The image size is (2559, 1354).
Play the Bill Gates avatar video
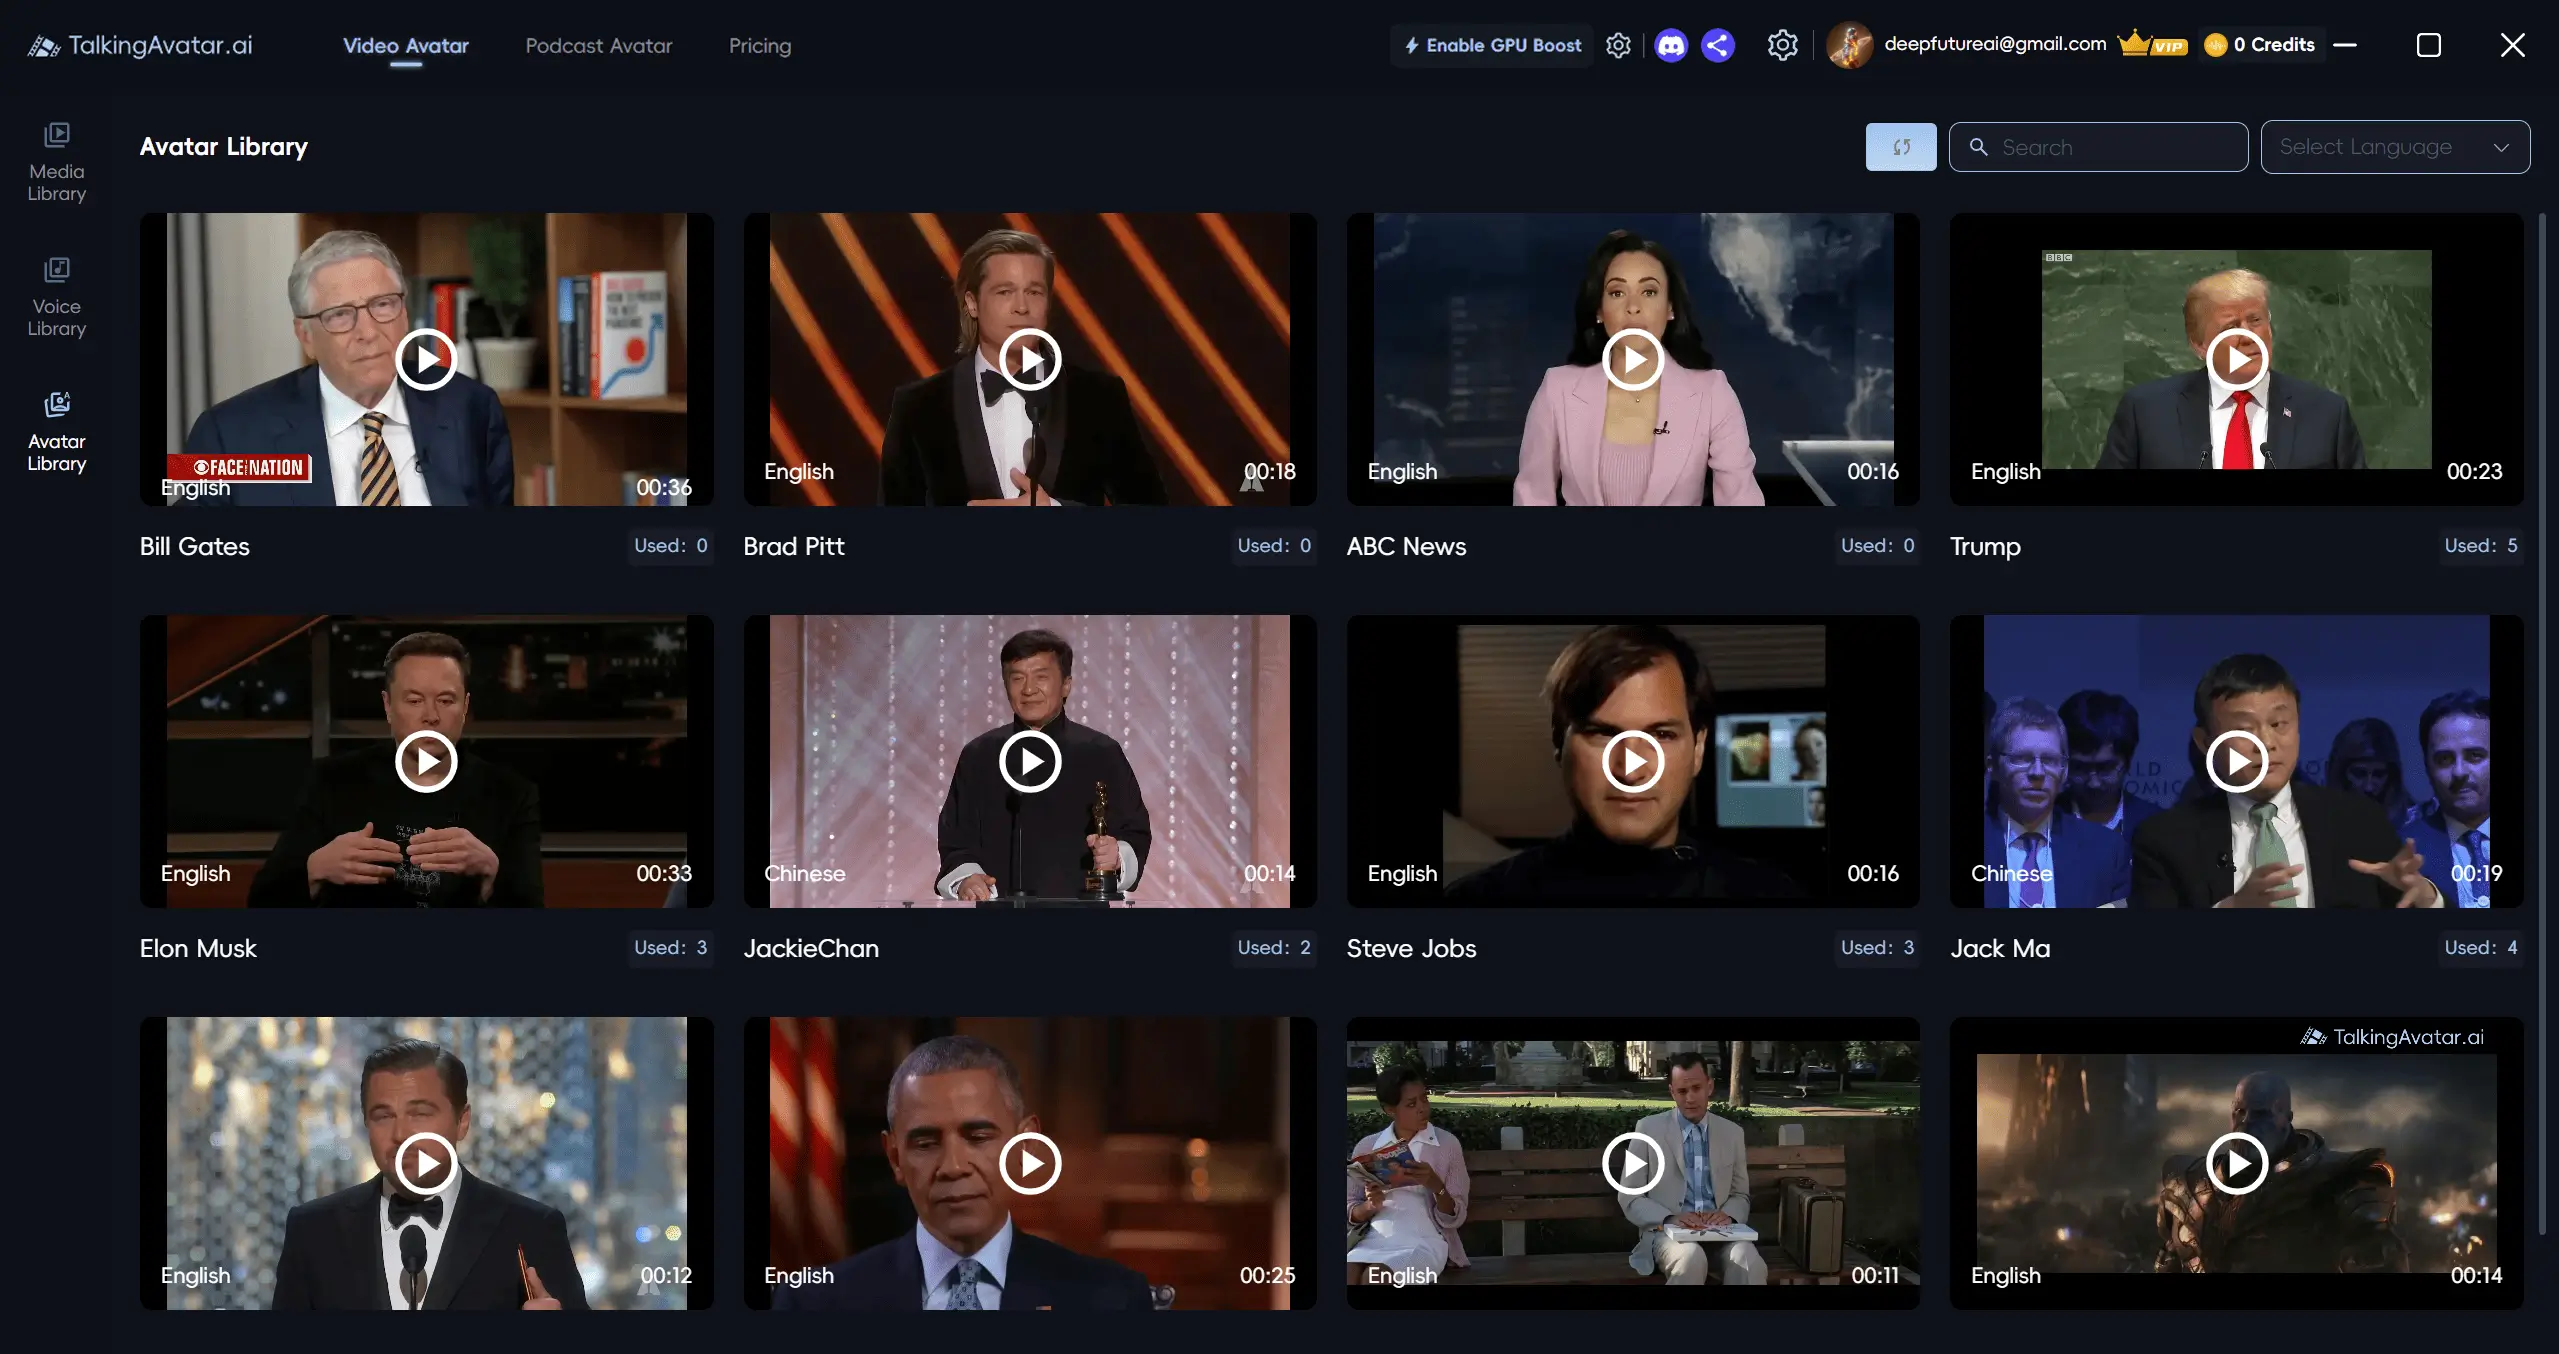tap(426, 359)
